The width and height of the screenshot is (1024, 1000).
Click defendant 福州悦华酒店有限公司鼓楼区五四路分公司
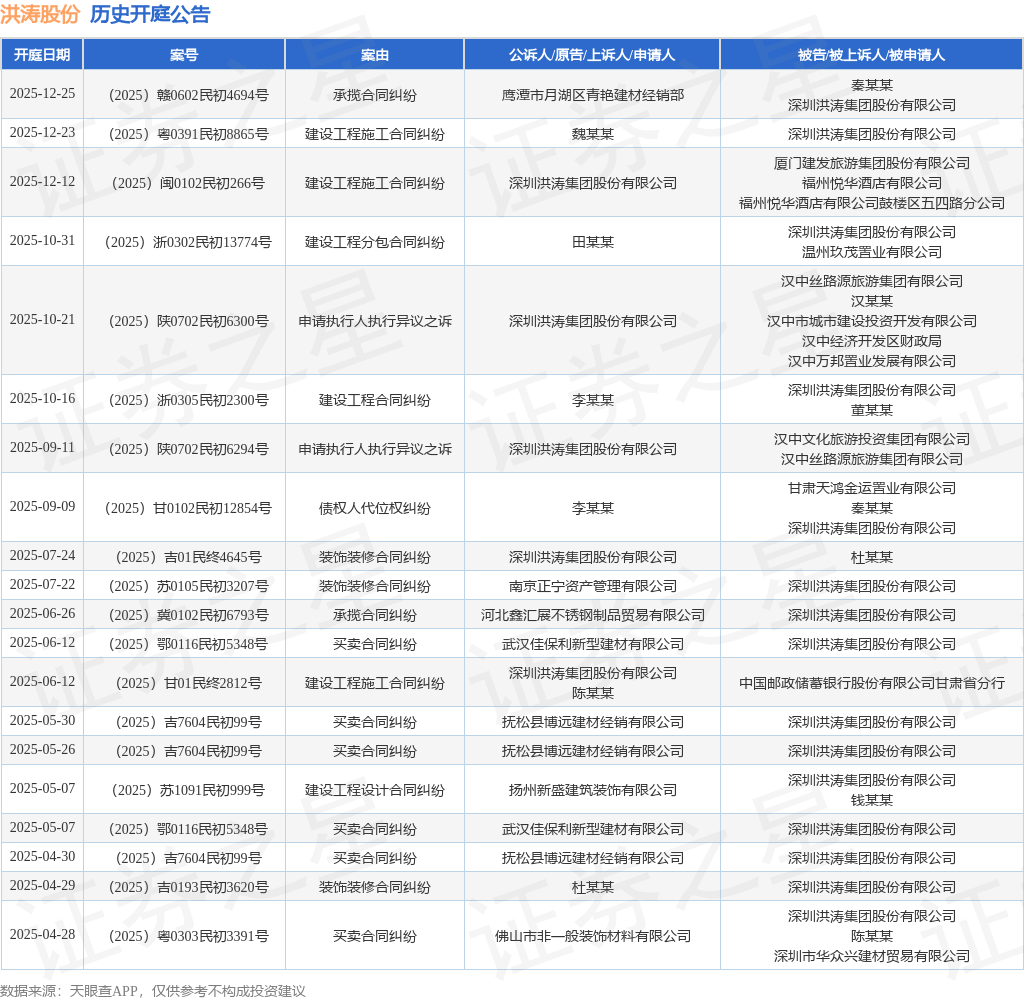[871, 203]
